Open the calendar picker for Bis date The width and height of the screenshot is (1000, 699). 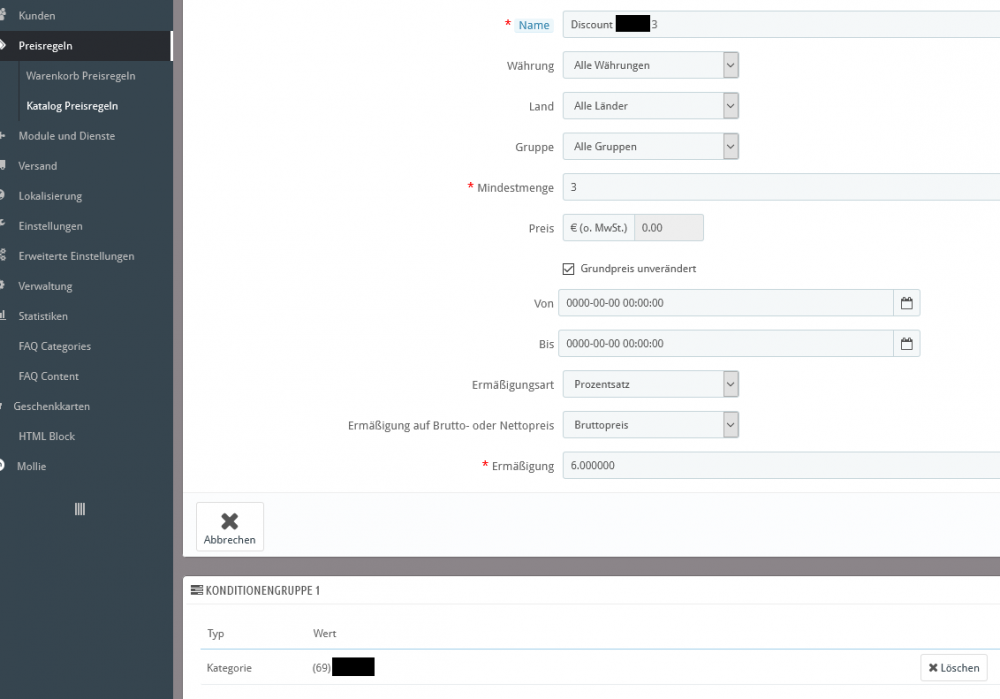pos(906,344)
